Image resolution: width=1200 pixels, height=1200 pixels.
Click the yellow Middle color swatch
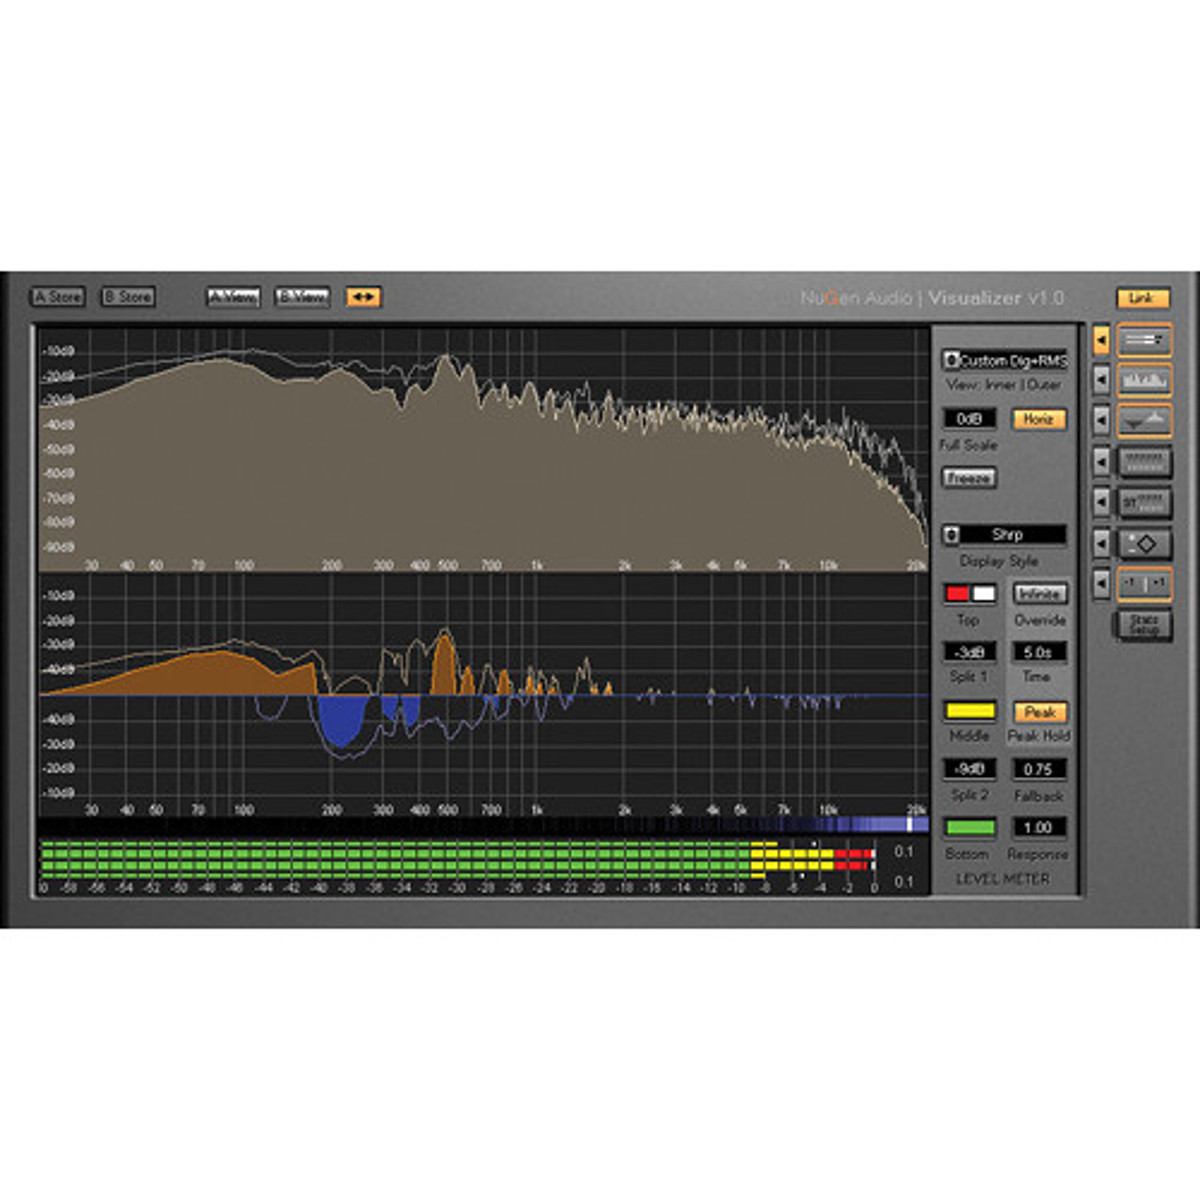970,712
